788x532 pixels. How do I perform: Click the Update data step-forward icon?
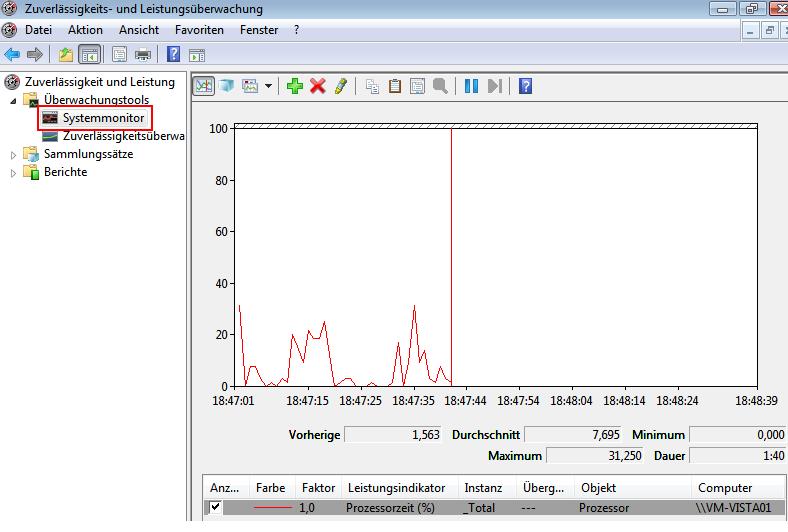coord(494,86)
